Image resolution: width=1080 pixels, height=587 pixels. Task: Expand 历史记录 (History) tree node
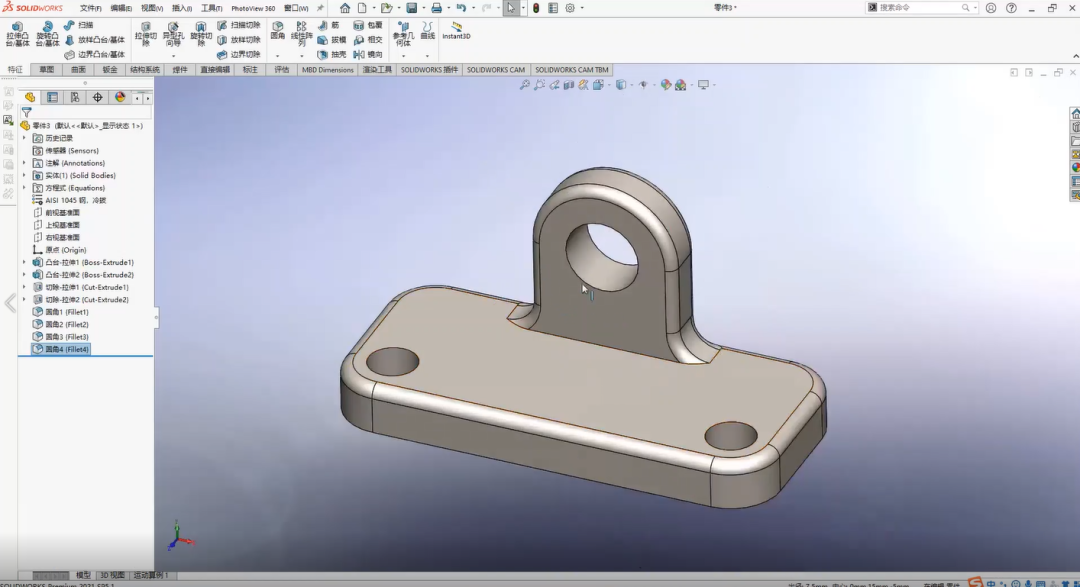[x=24, y=138]
